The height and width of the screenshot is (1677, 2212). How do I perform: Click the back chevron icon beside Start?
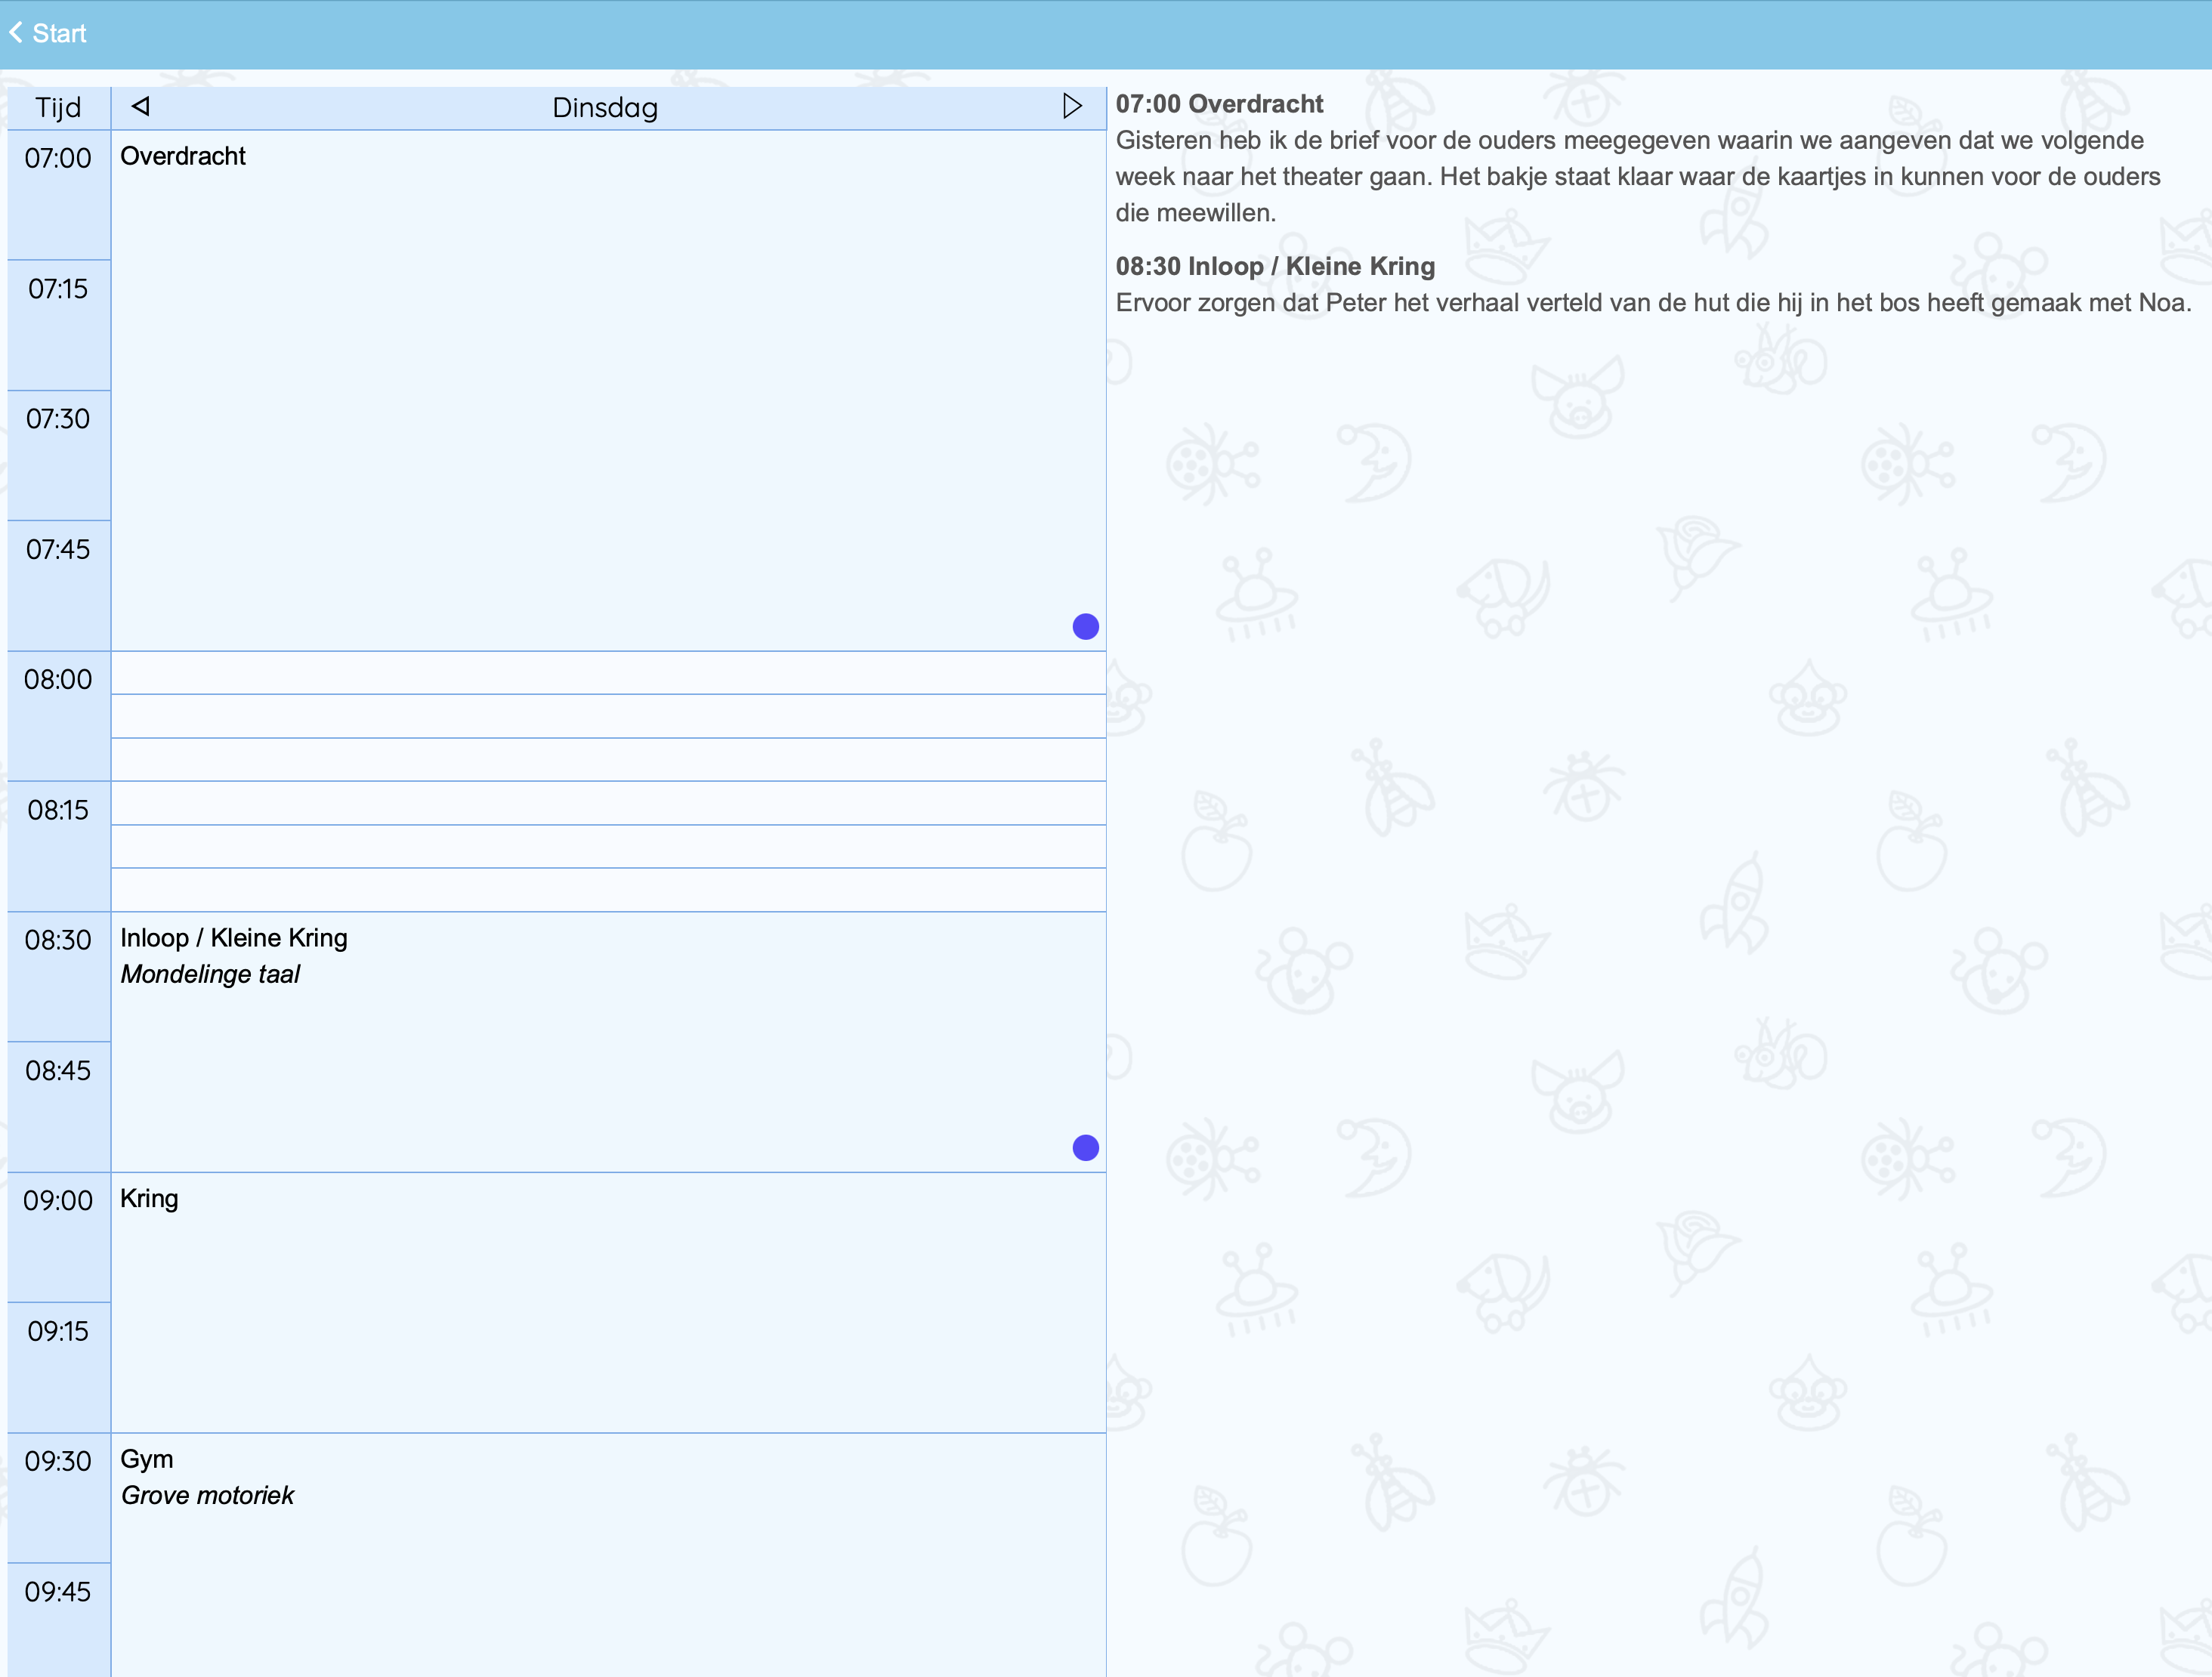(x=16, y=33)
